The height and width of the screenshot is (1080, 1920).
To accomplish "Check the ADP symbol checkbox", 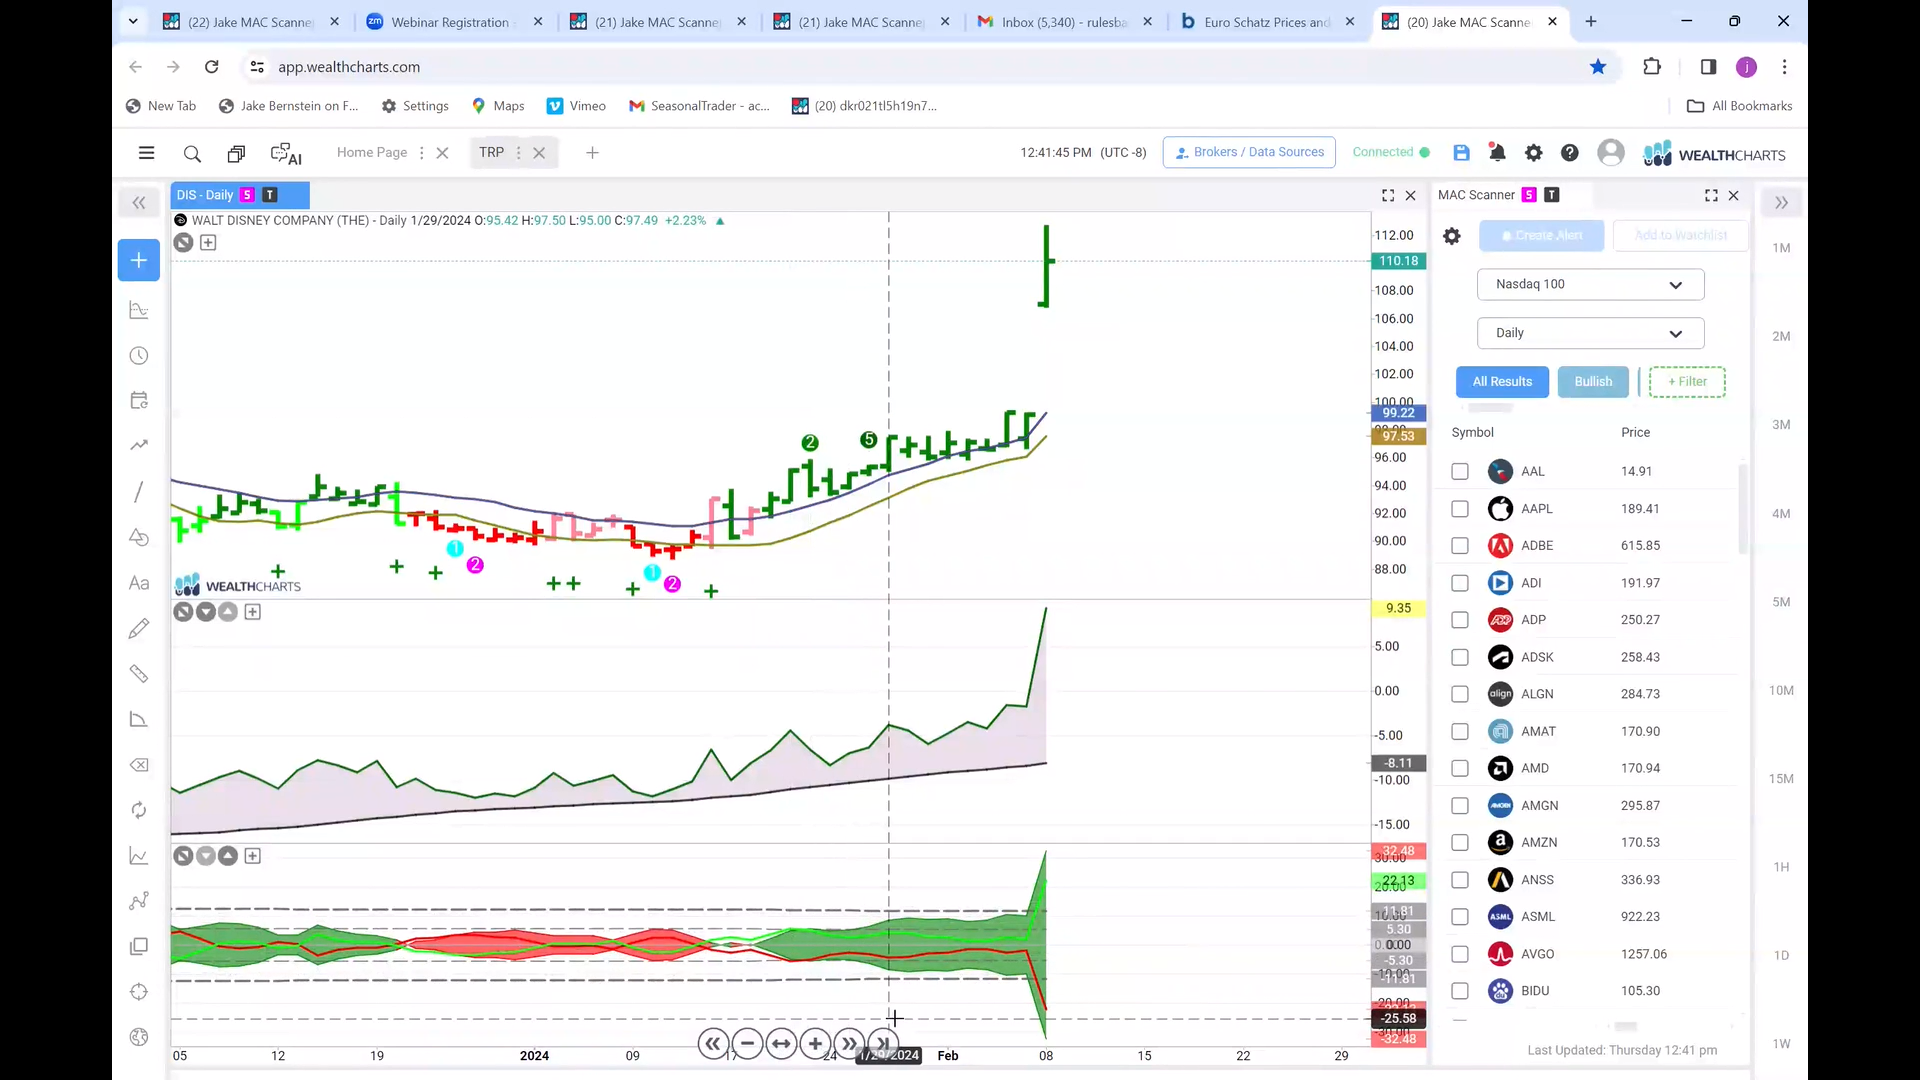I will click(1460, 620).
